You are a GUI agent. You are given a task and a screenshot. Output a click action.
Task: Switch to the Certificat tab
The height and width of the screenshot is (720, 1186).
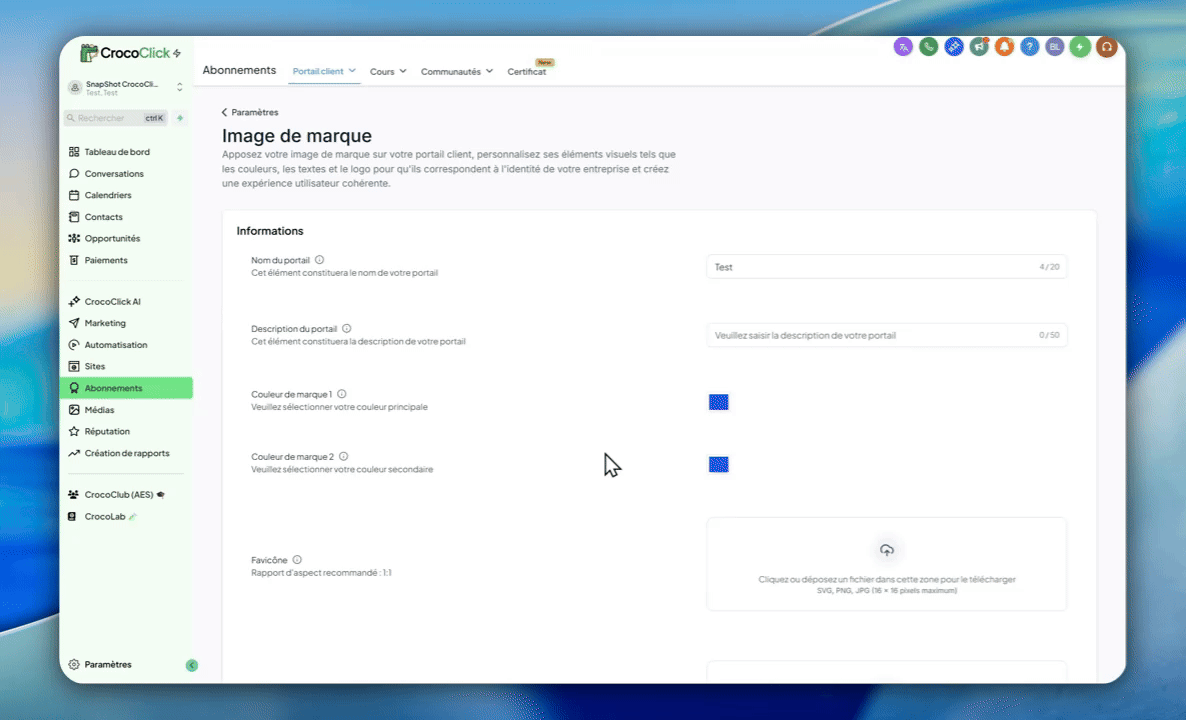click(526, 72)
